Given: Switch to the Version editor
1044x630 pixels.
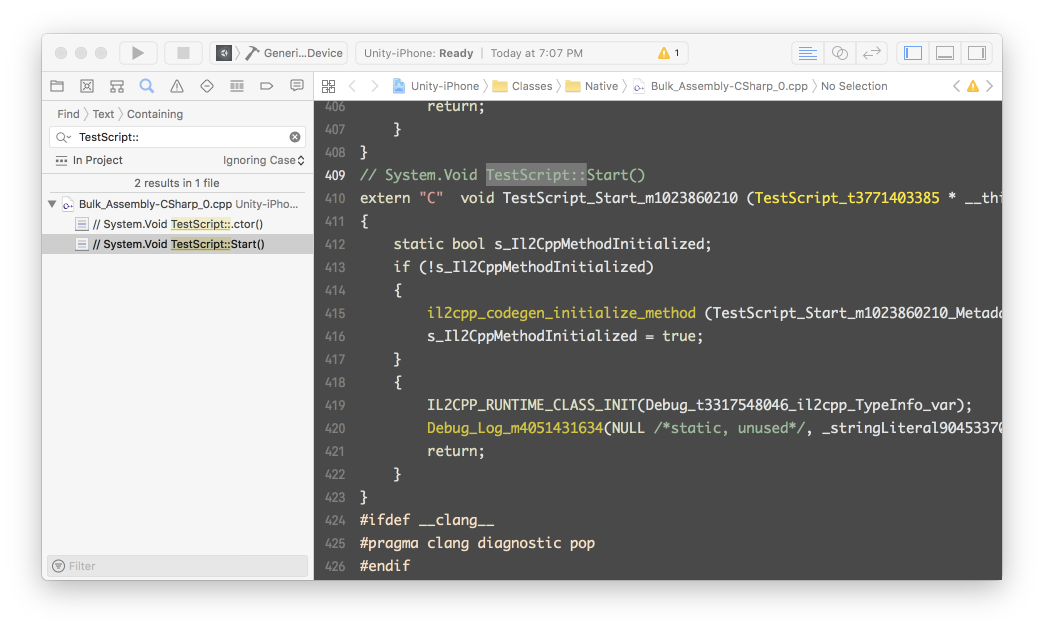Looking at the screenshot, I should click(x=872, y=53).
